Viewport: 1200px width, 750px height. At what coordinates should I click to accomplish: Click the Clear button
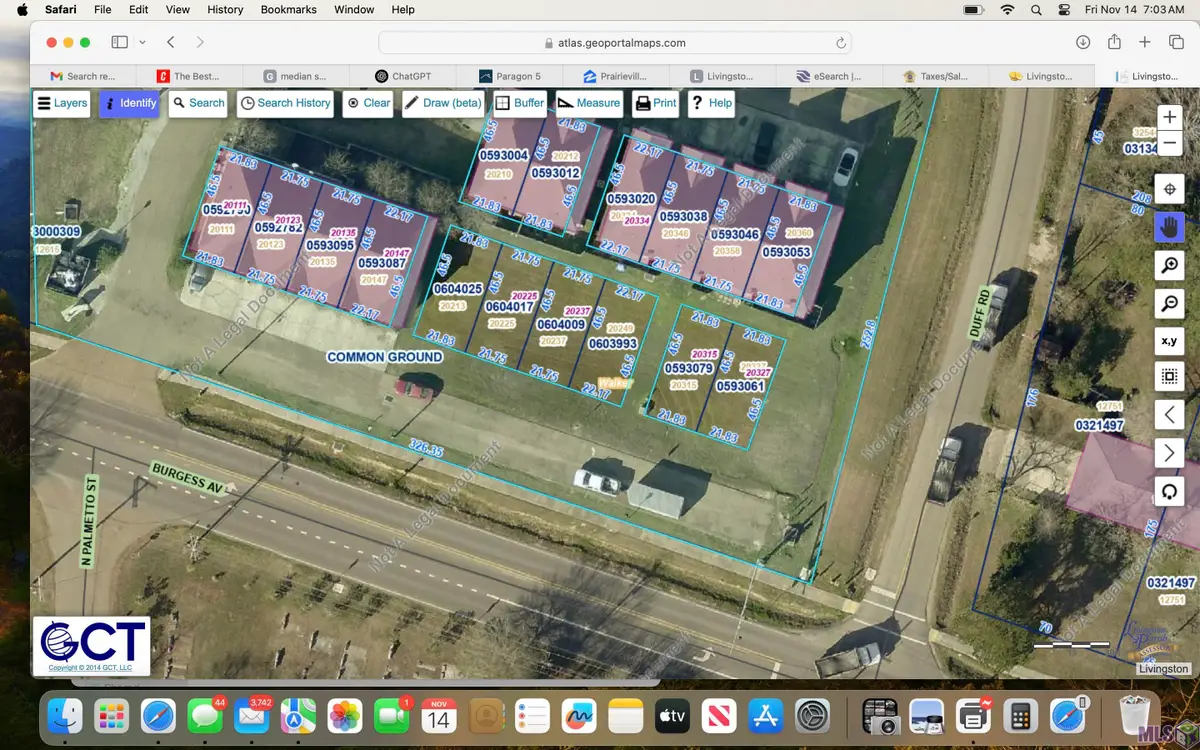coord(367,103)
